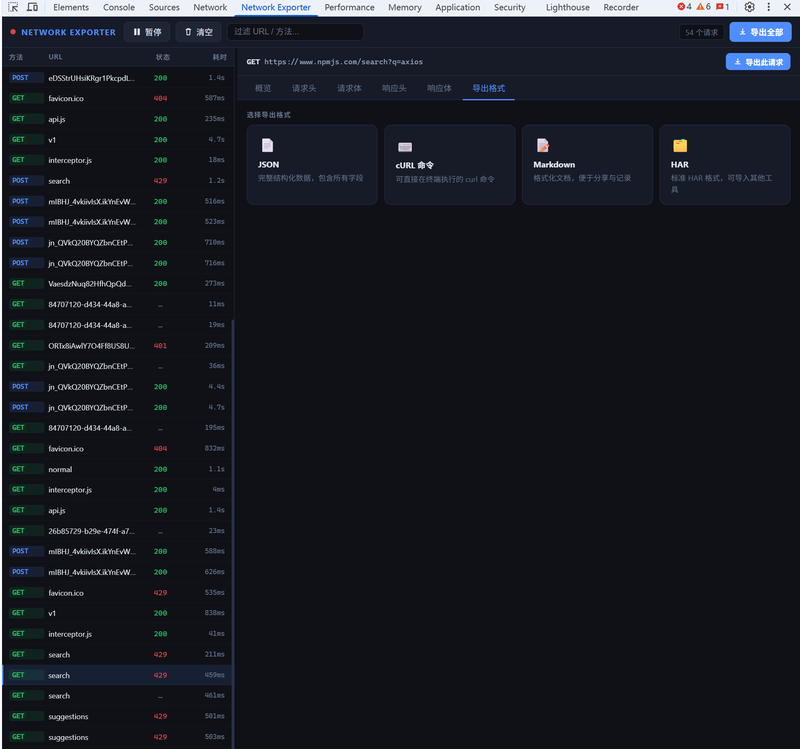The height and width of the screenshot is (749, 800).
Task: Choose the JSON export format card
Action: [312, 164]
